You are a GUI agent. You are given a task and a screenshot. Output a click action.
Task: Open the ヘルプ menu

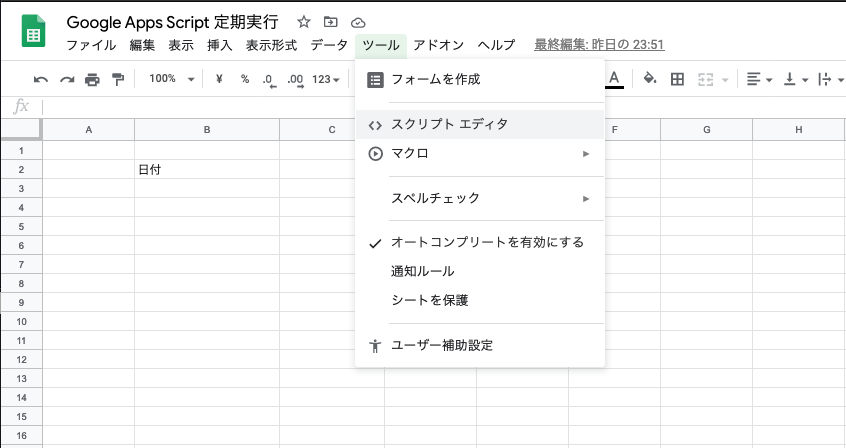tap(496, 45)
